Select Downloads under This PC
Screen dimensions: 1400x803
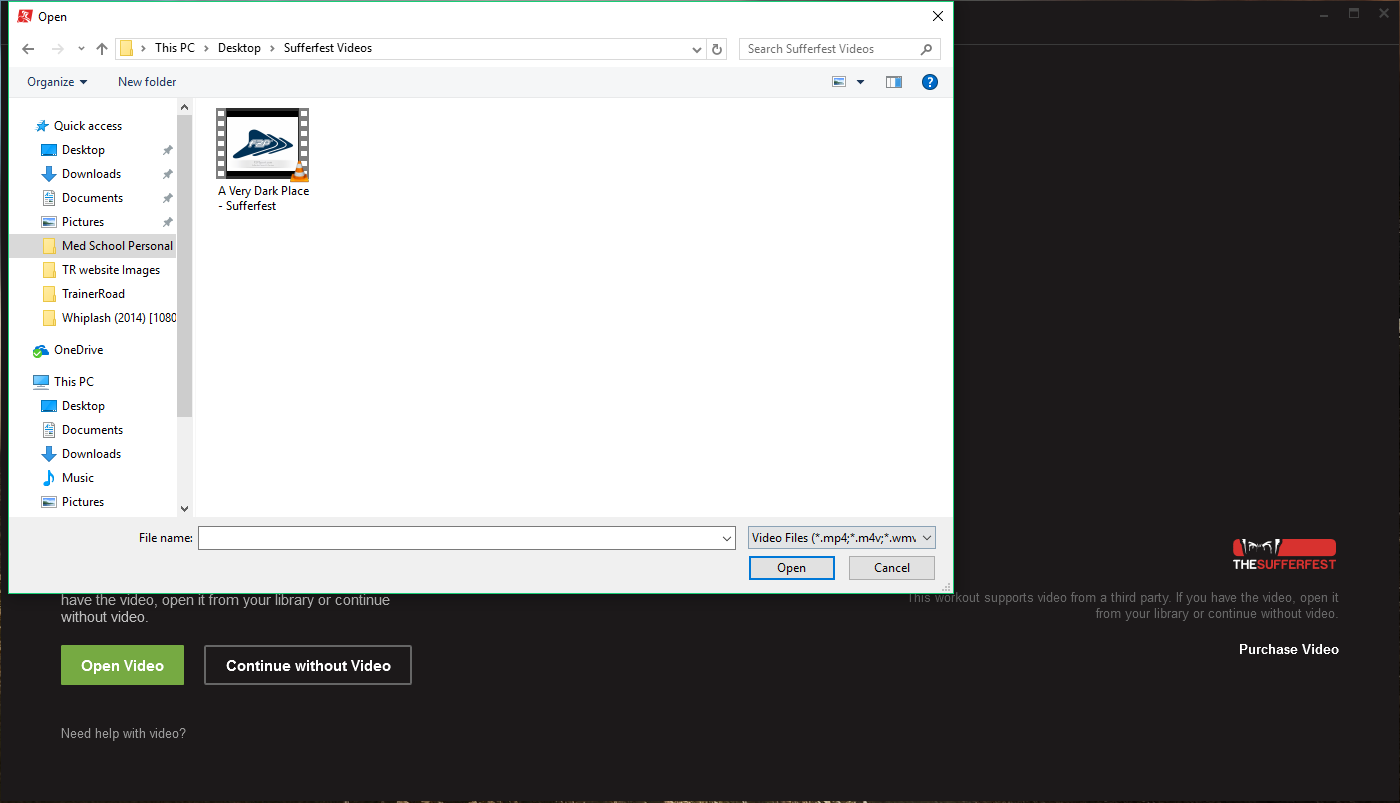tap(91, 454)
